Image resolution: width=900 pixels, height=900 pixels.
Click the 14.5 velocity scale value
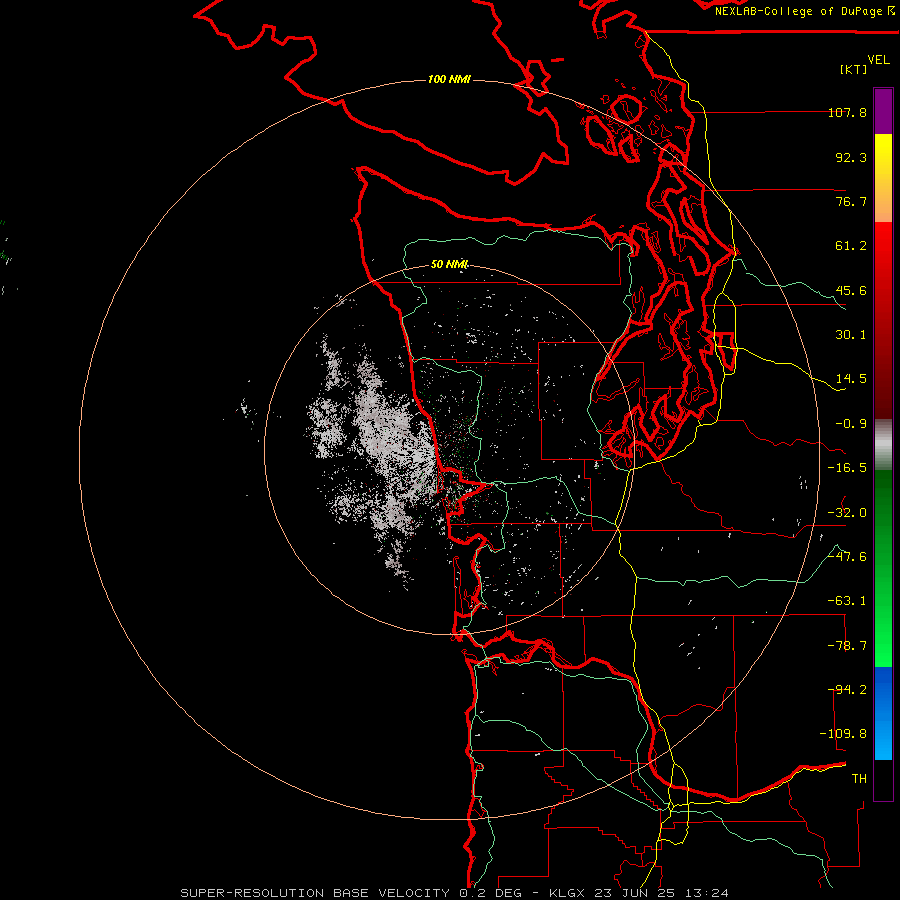point(851,379)
